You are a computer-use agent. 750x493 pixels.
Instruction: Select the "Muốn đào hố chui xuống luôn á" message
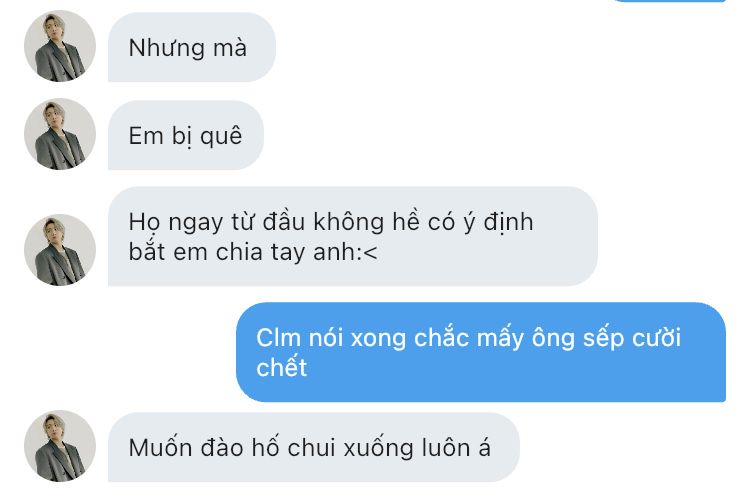[x=314, y=448]
